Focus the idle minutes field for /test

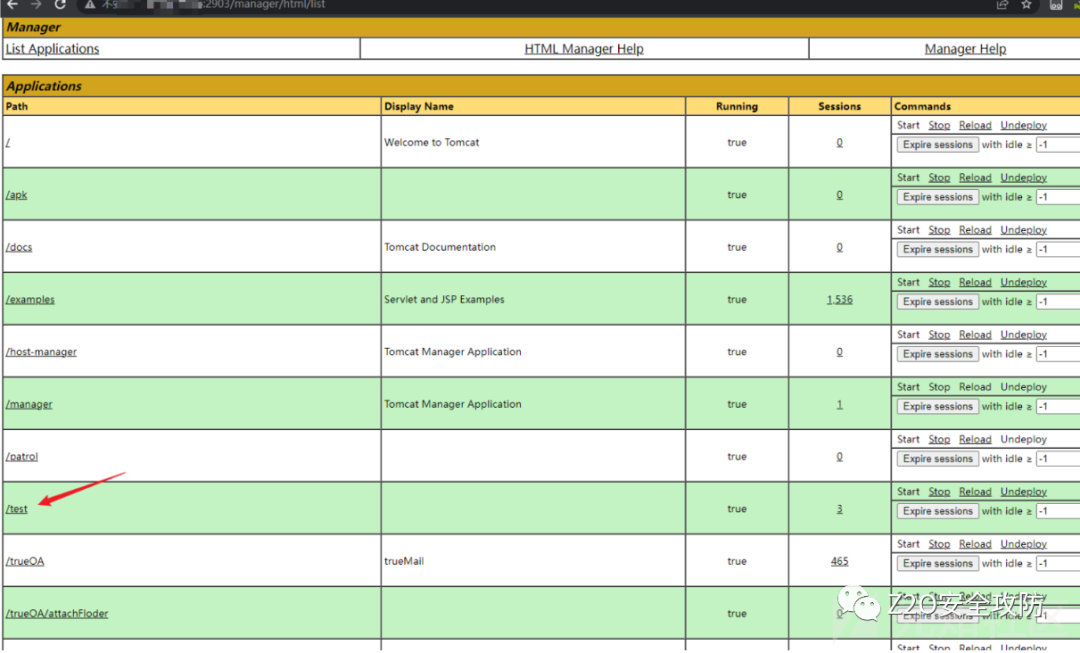point(1058,511)
